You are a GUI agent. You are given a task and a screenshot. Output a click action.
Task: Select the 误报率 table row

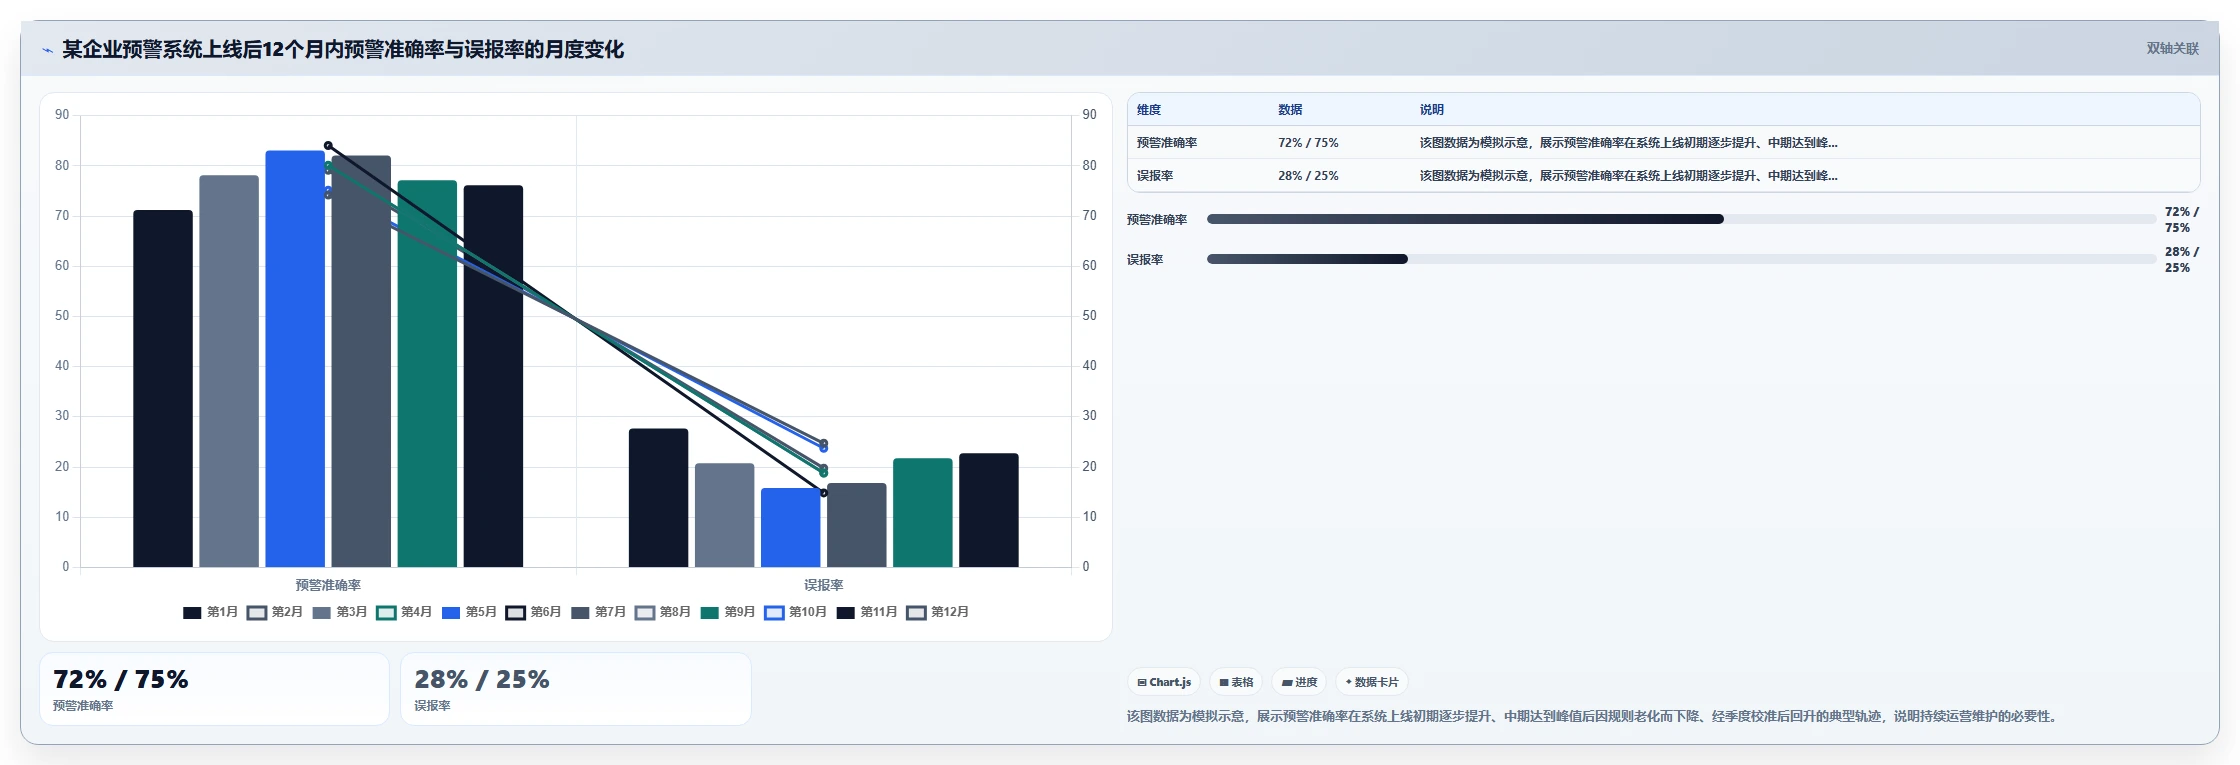(1663, 176)
